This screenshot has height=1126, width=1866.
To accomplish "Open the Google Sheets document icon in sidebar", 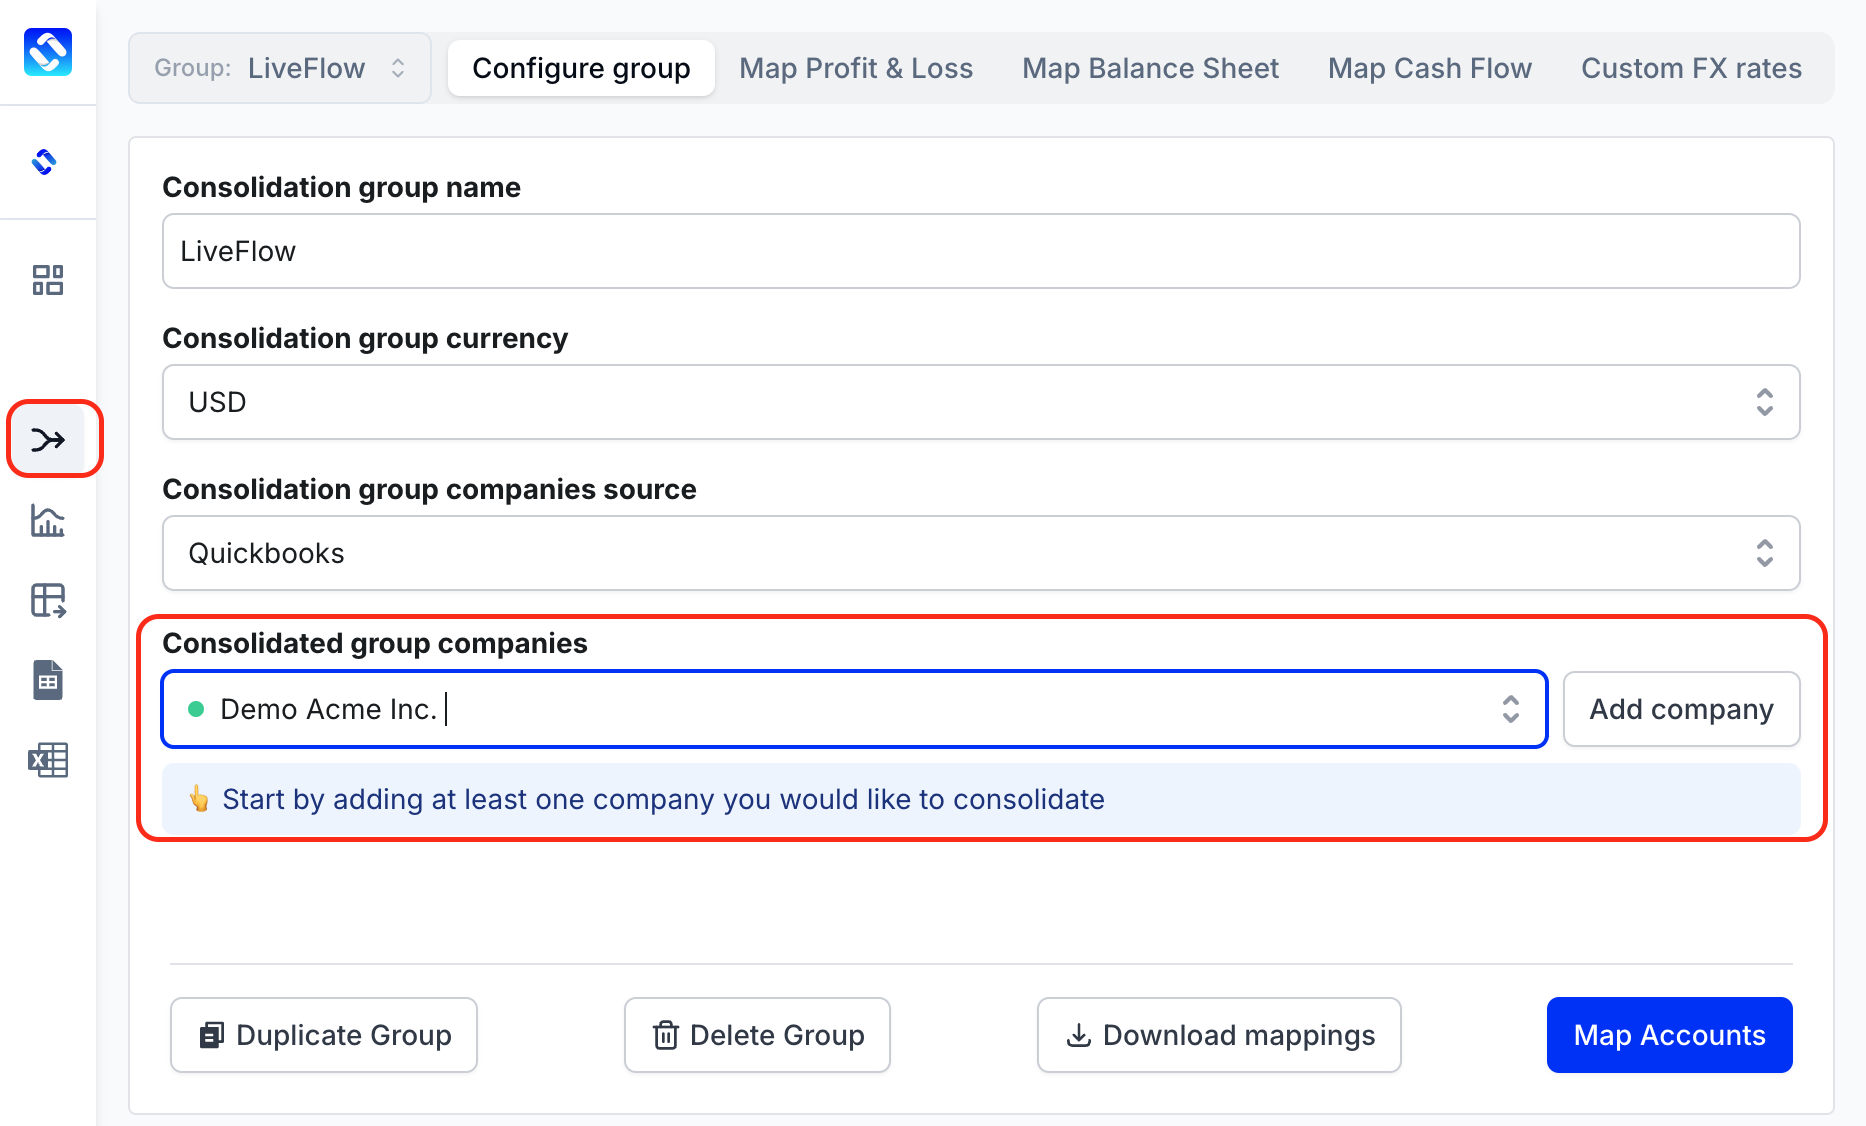I will pyautogui.click(x=48, y=680).
